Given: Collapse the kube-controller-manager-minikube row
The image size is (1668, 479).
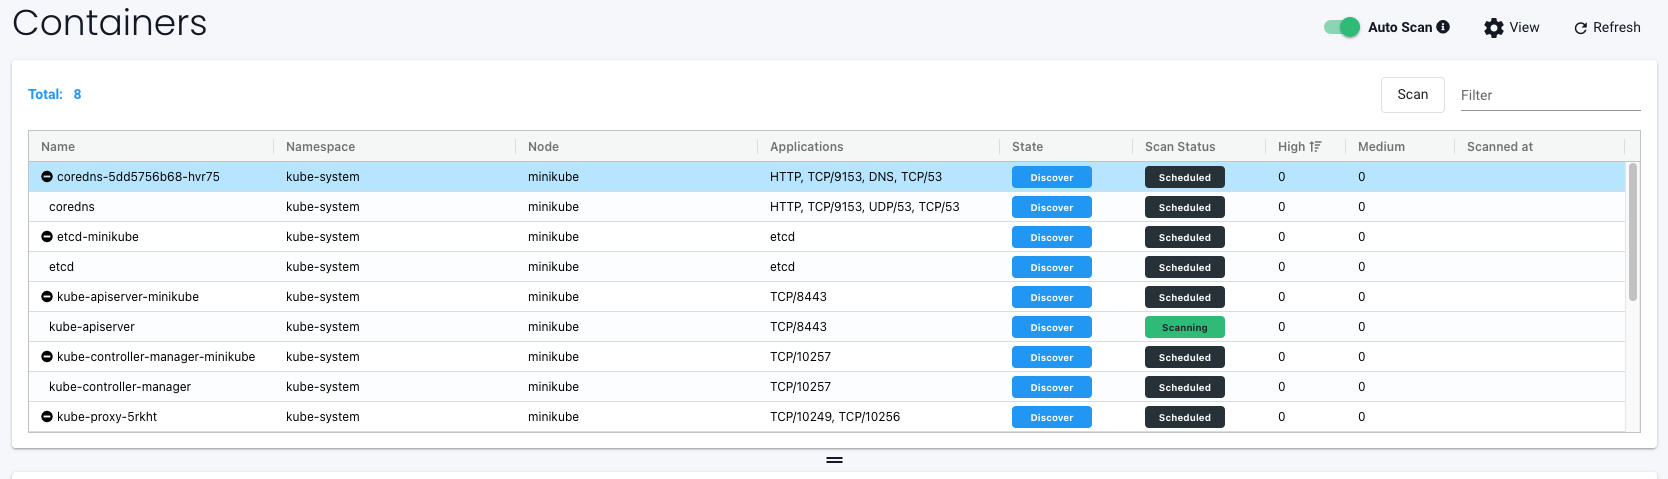Looking at the screenshot, I should [47, 357].
